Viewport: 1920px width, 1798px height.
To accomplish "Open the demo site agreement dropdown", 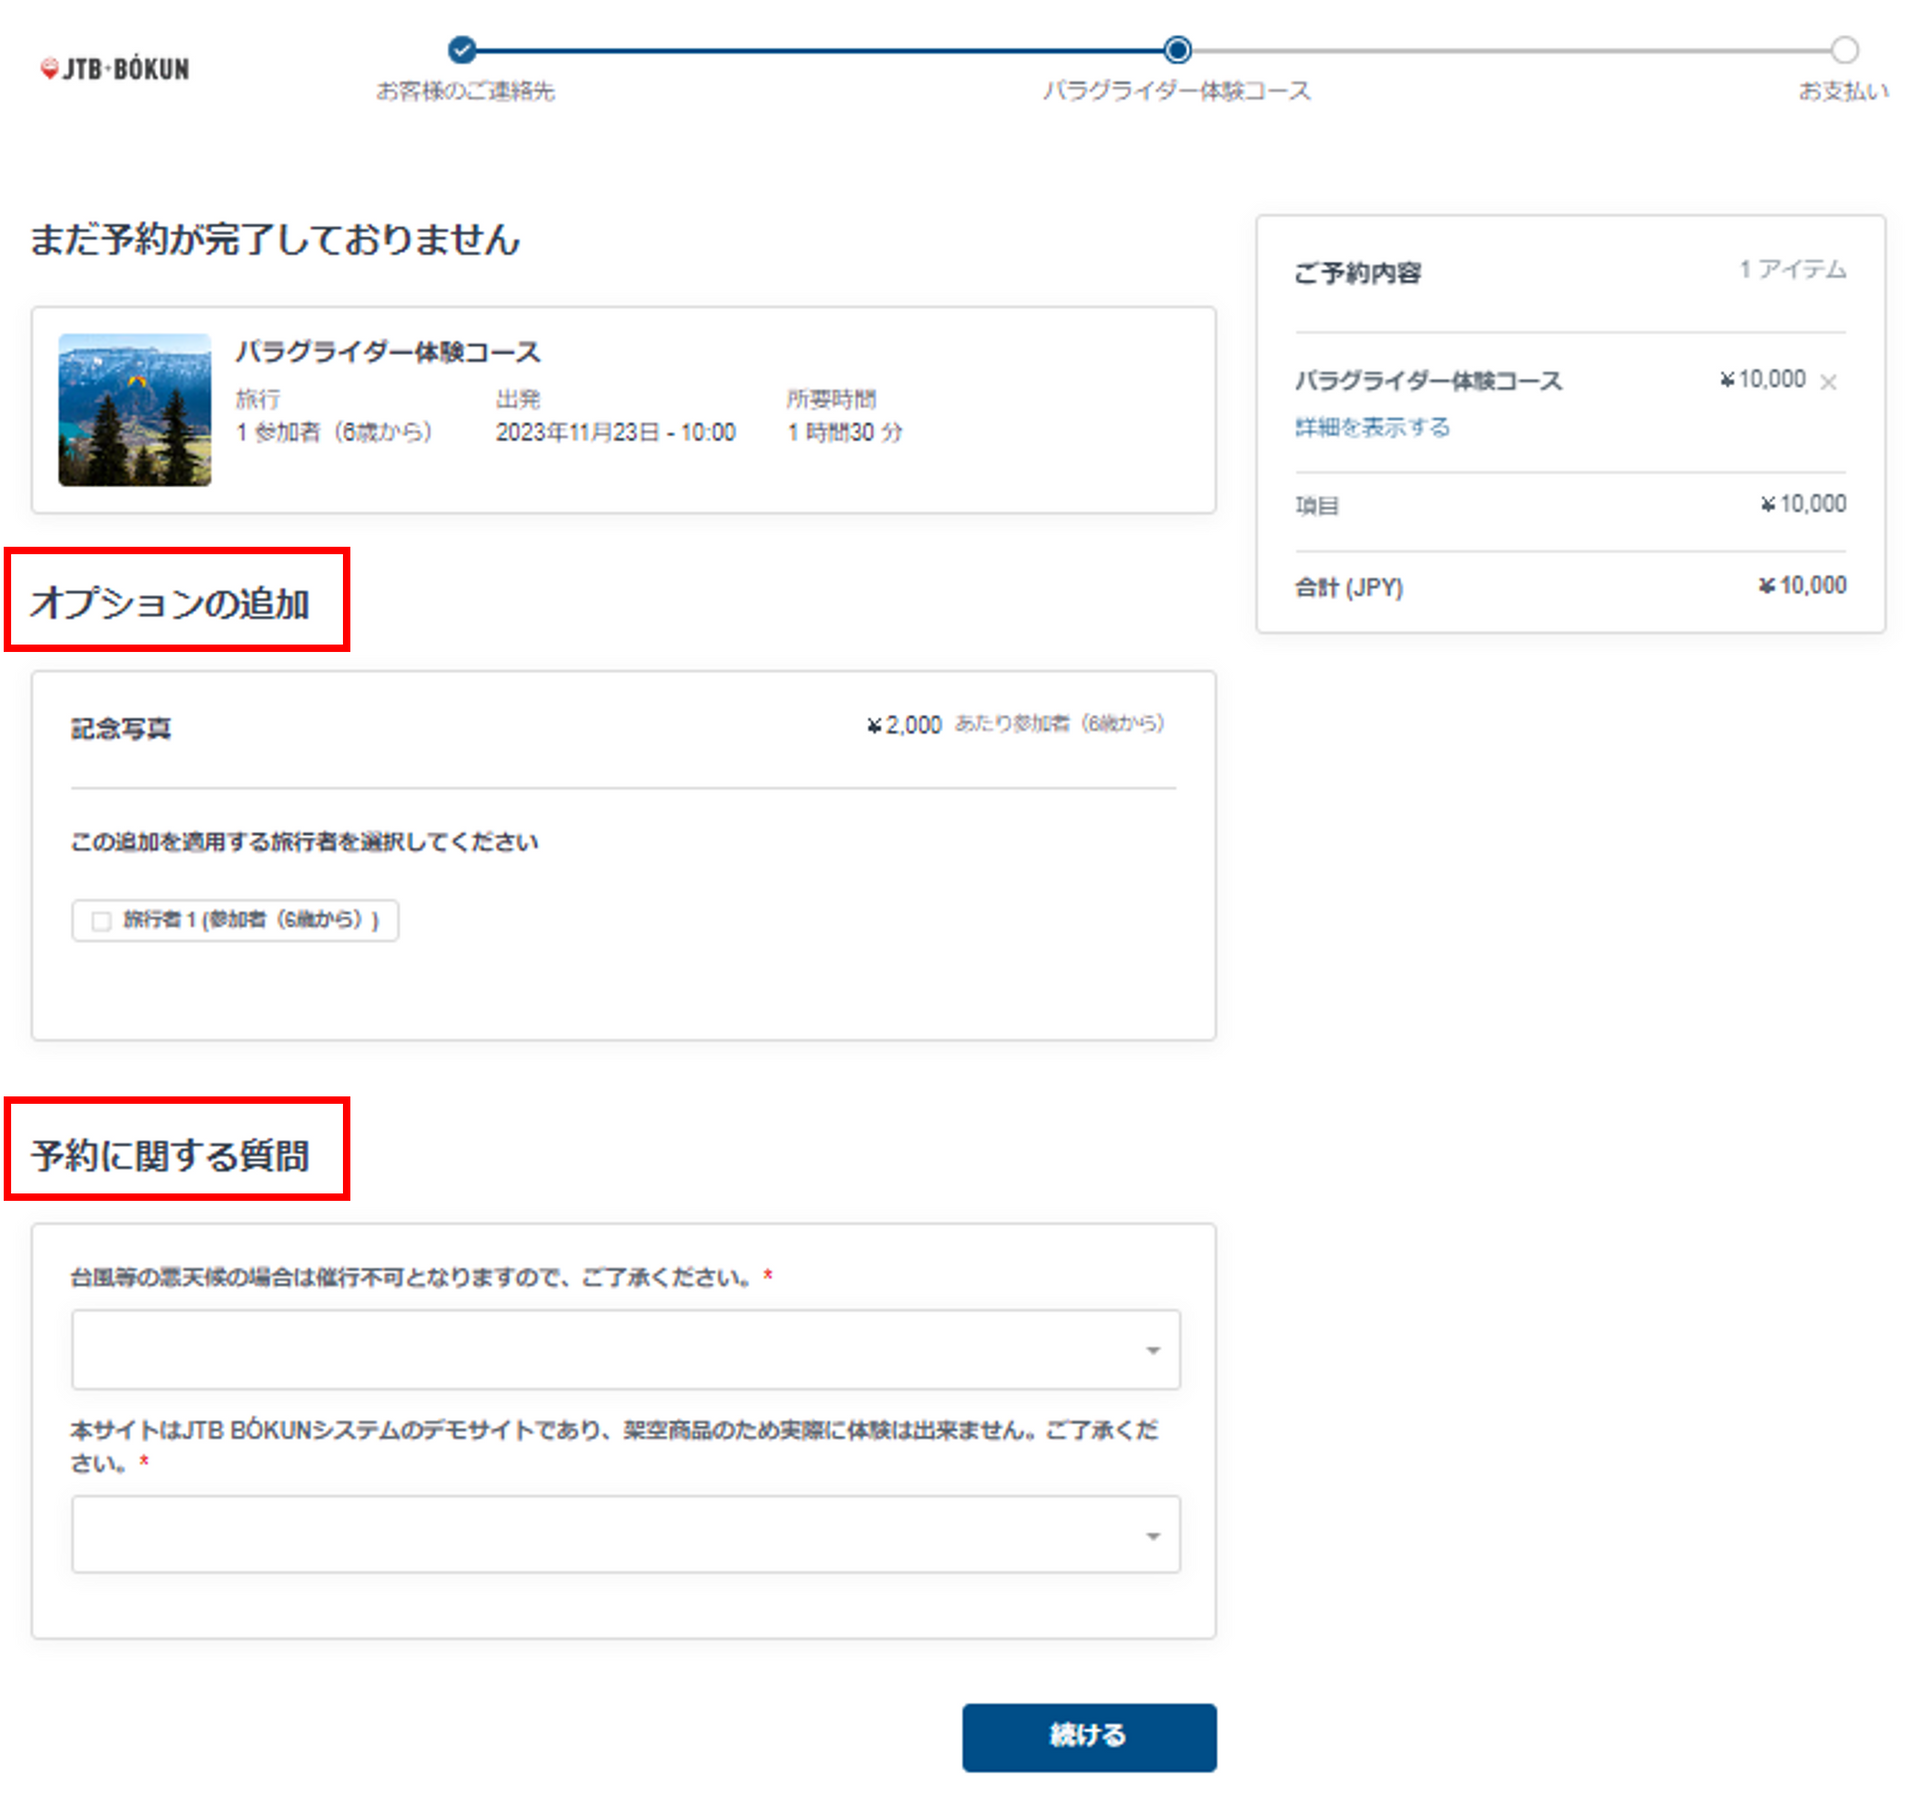I will pyautogui.click(x=625, y=1534).
